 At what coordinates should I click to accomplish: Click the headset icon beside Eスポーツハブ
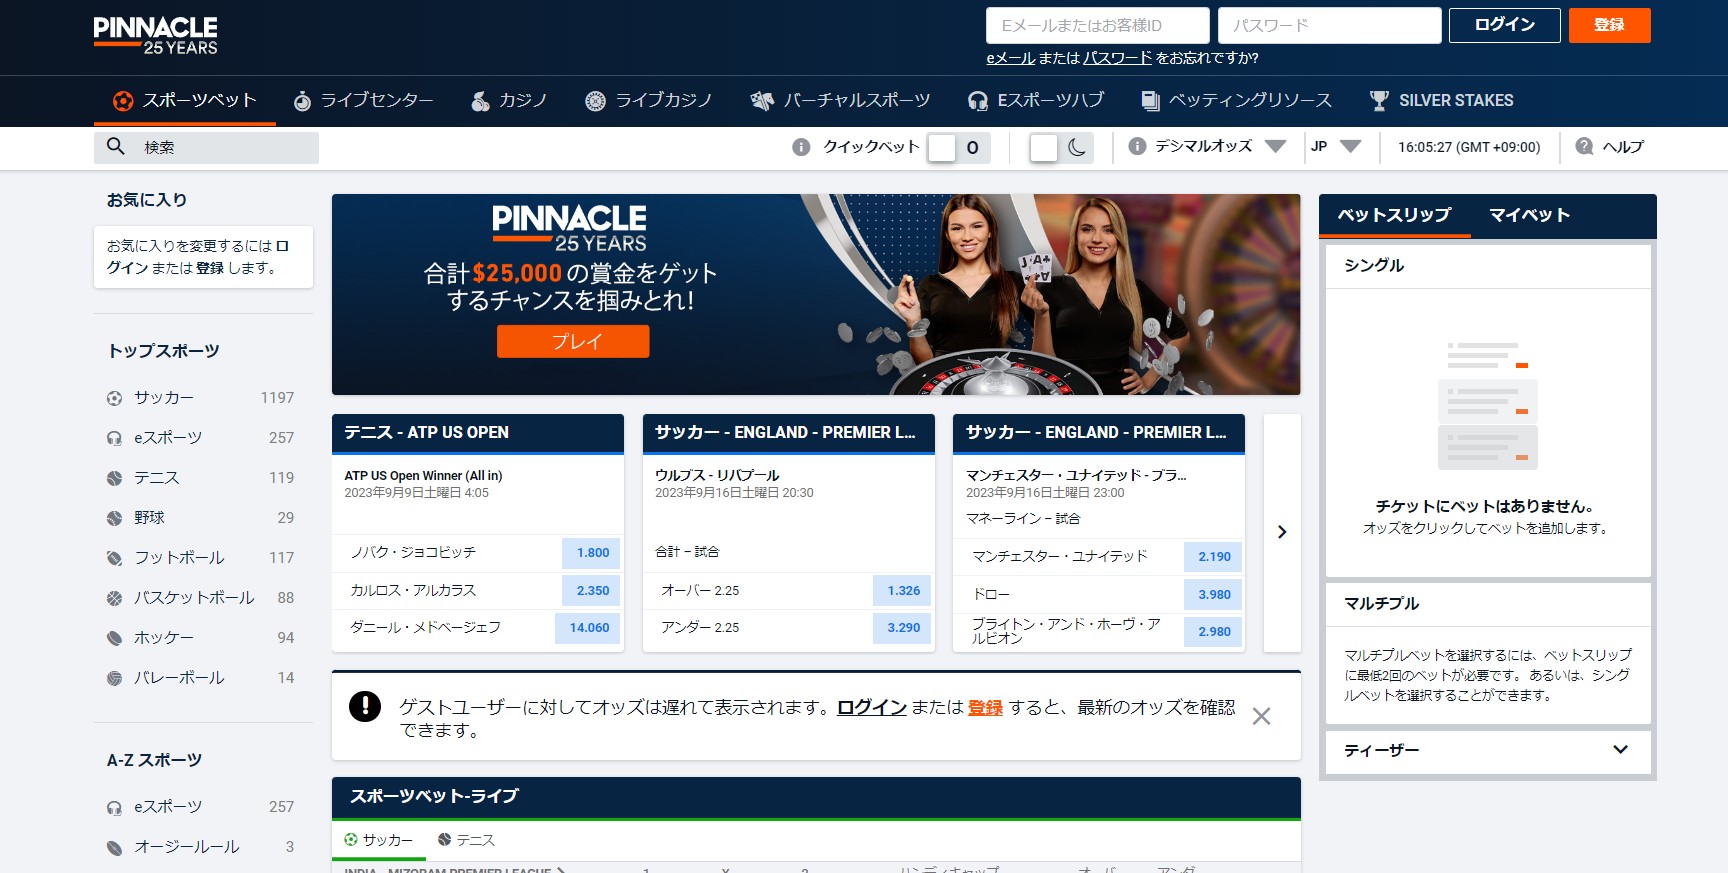click(978, 101)
